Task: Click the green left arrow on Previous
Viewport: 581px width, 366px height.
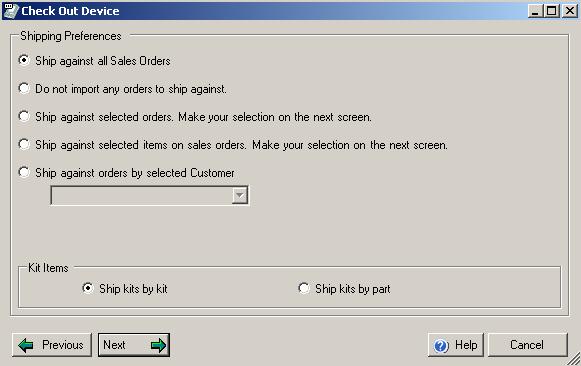Action: point(26,345)
